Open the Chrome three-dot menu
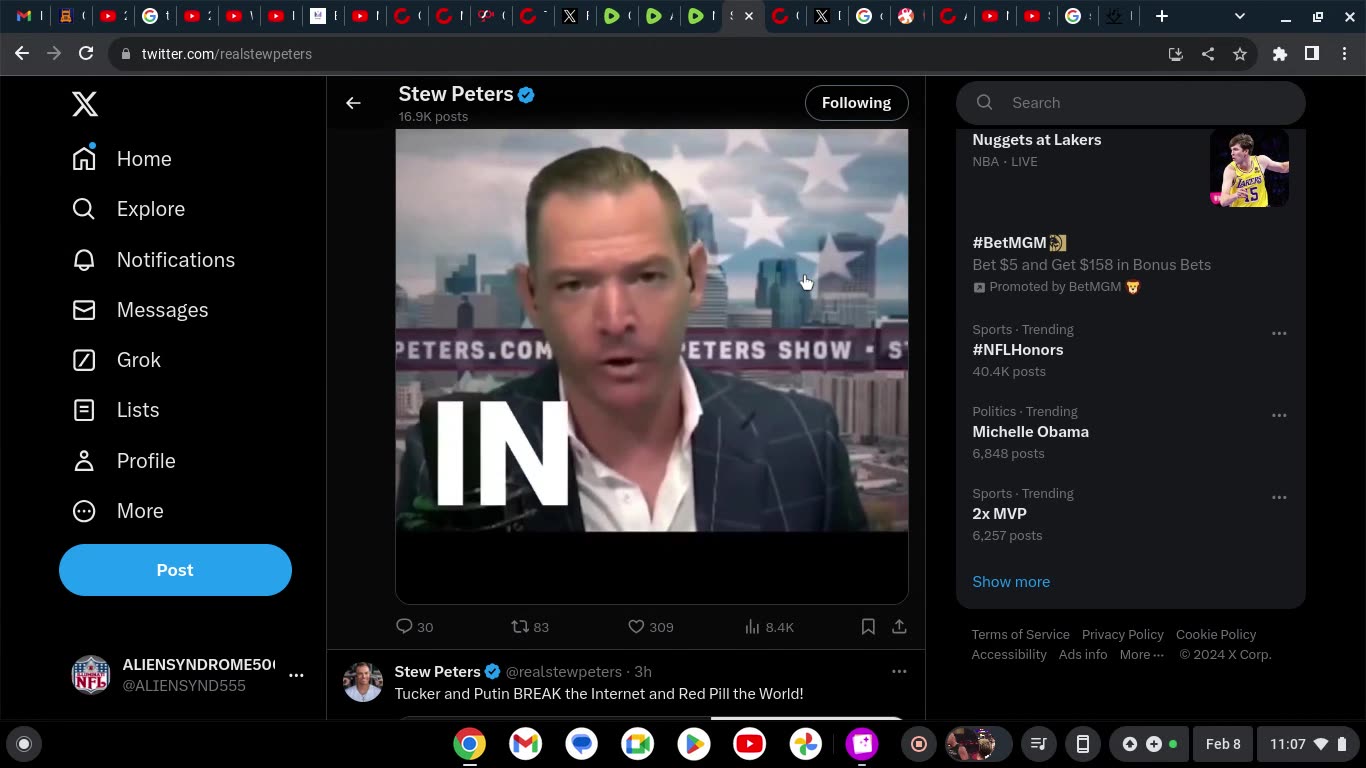1366x768 pixels. [1344, 54]
